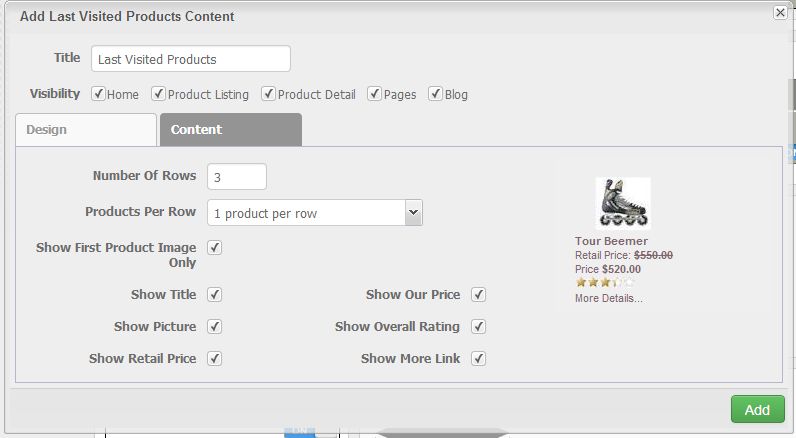Uncheck the Show Our Price option
This screenshot has width=796, height=438.
pos(478,294)
